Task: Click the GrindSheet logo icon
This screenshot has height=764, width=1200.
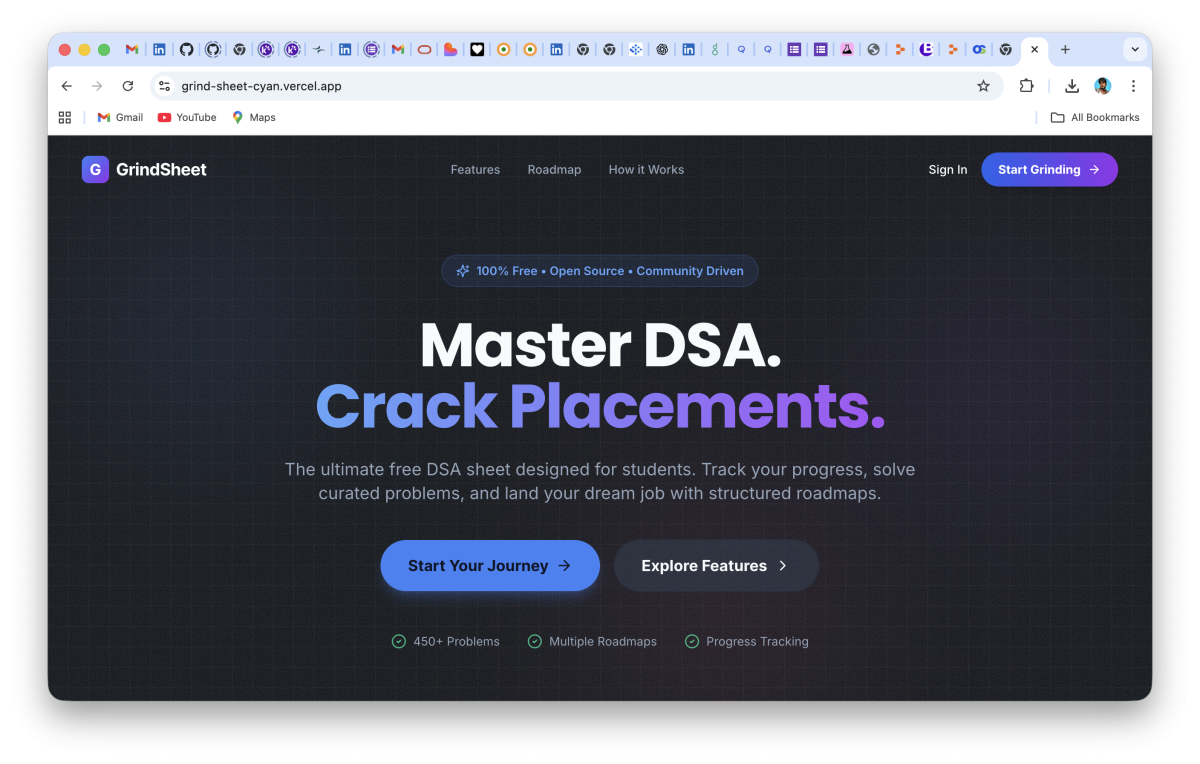Action: [x=95, y=170]
